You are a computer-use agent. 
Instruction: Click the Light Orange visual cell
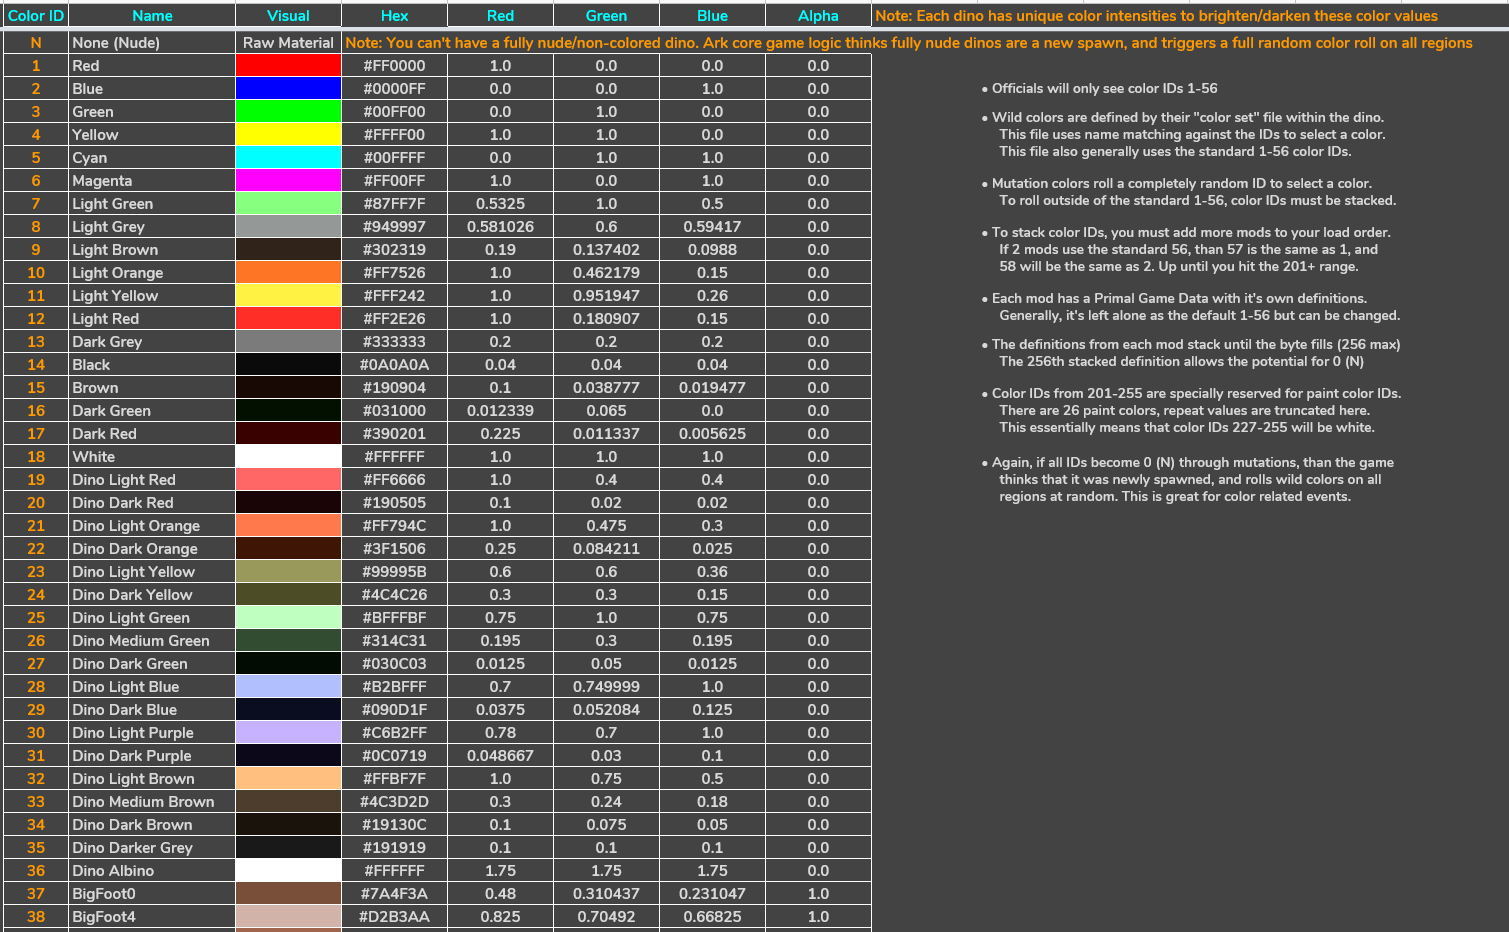pos(288,272)
